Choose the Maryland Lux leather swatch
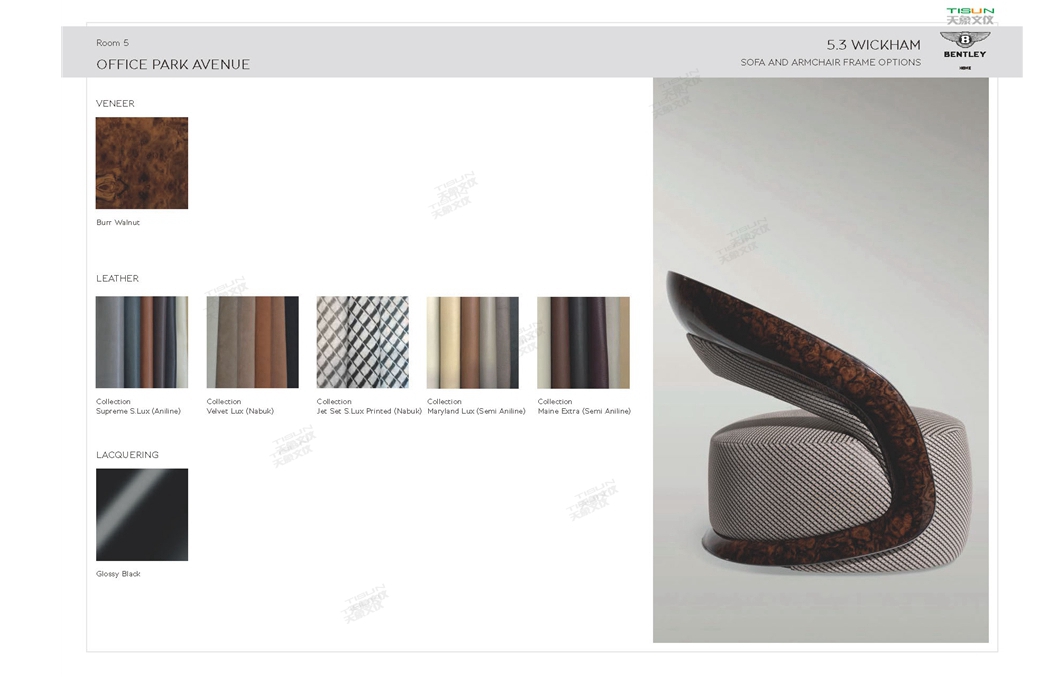The image size is (1050, 682). click(472, 342)
